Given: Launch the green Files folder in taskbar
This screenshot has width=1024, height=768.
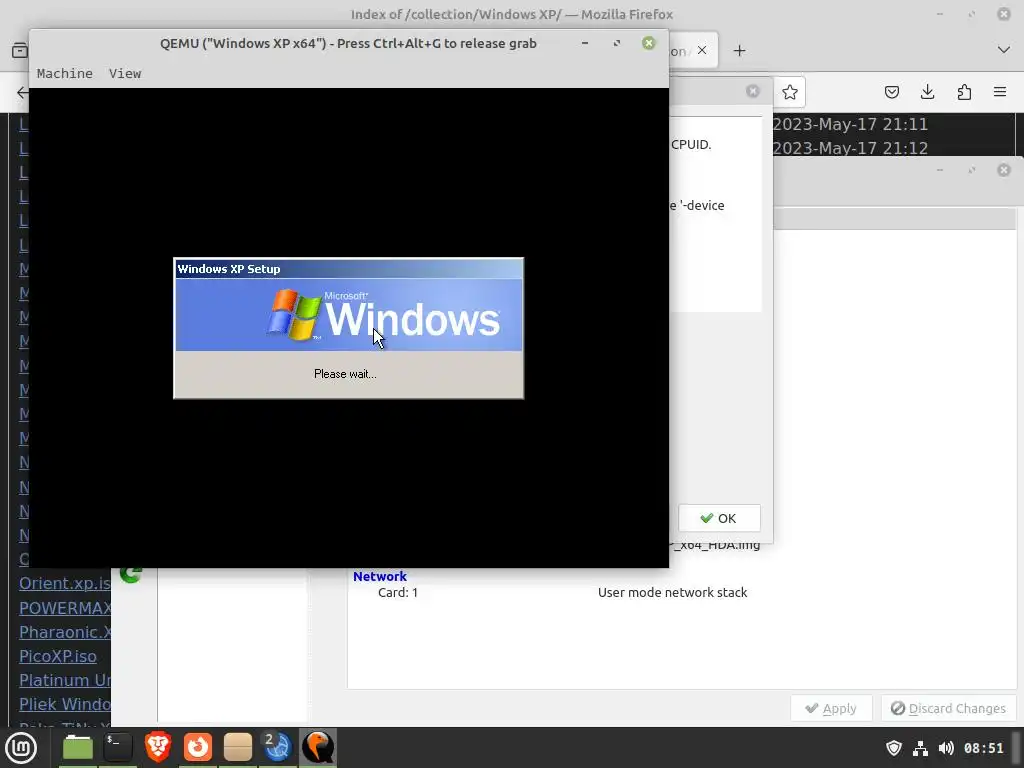Looking at the screenshot, I should [78, 748].
